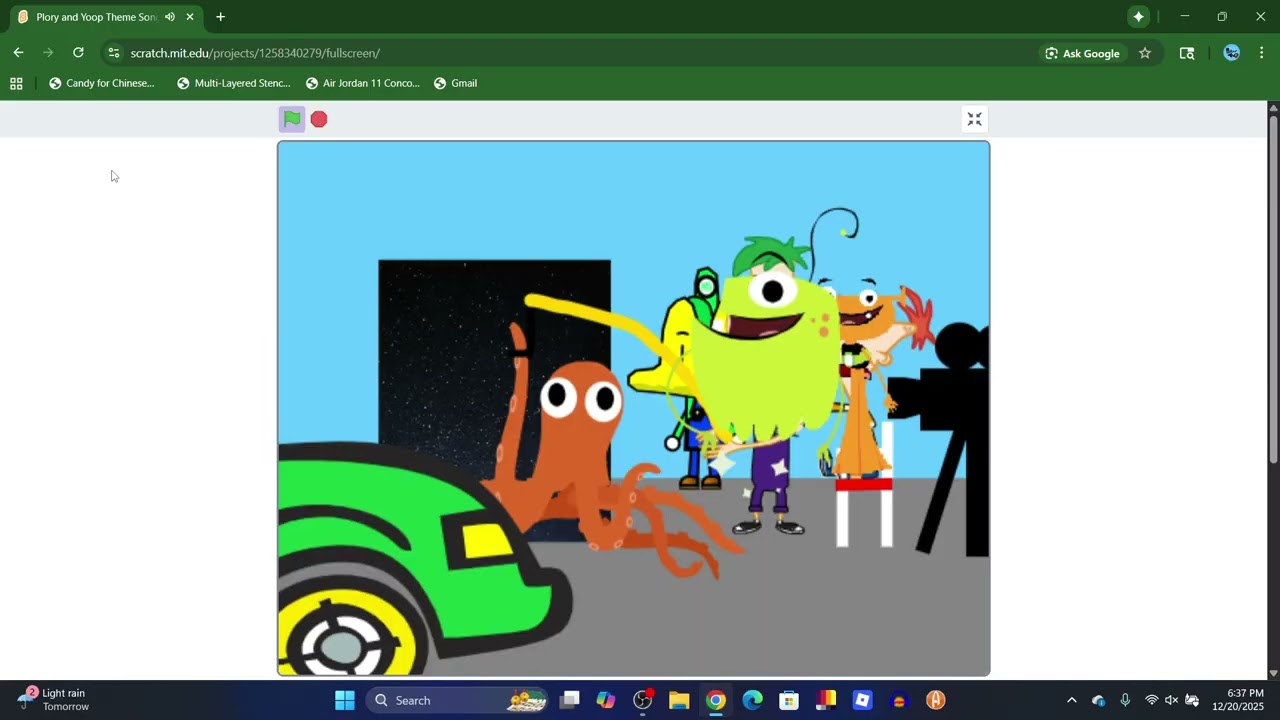Close the Plory and Yoop tab
This screenshot has width=1280, height=720.
click(190, 17)
